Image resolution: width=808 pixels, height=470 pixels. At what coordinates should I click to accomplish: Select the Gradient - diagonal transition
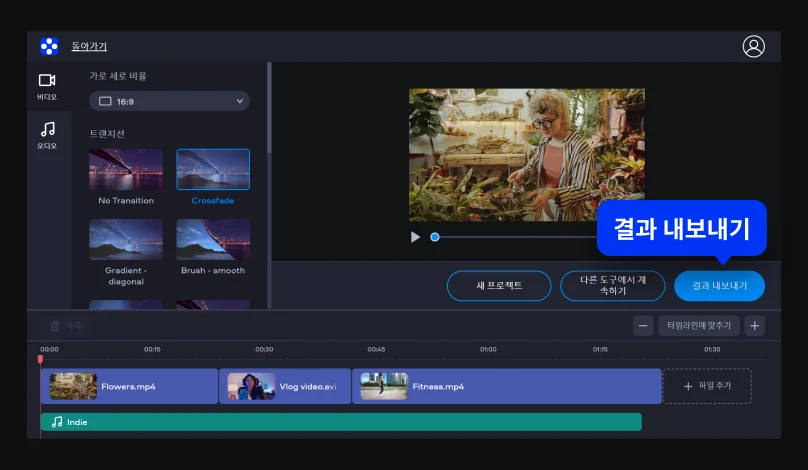pos(126,239)
